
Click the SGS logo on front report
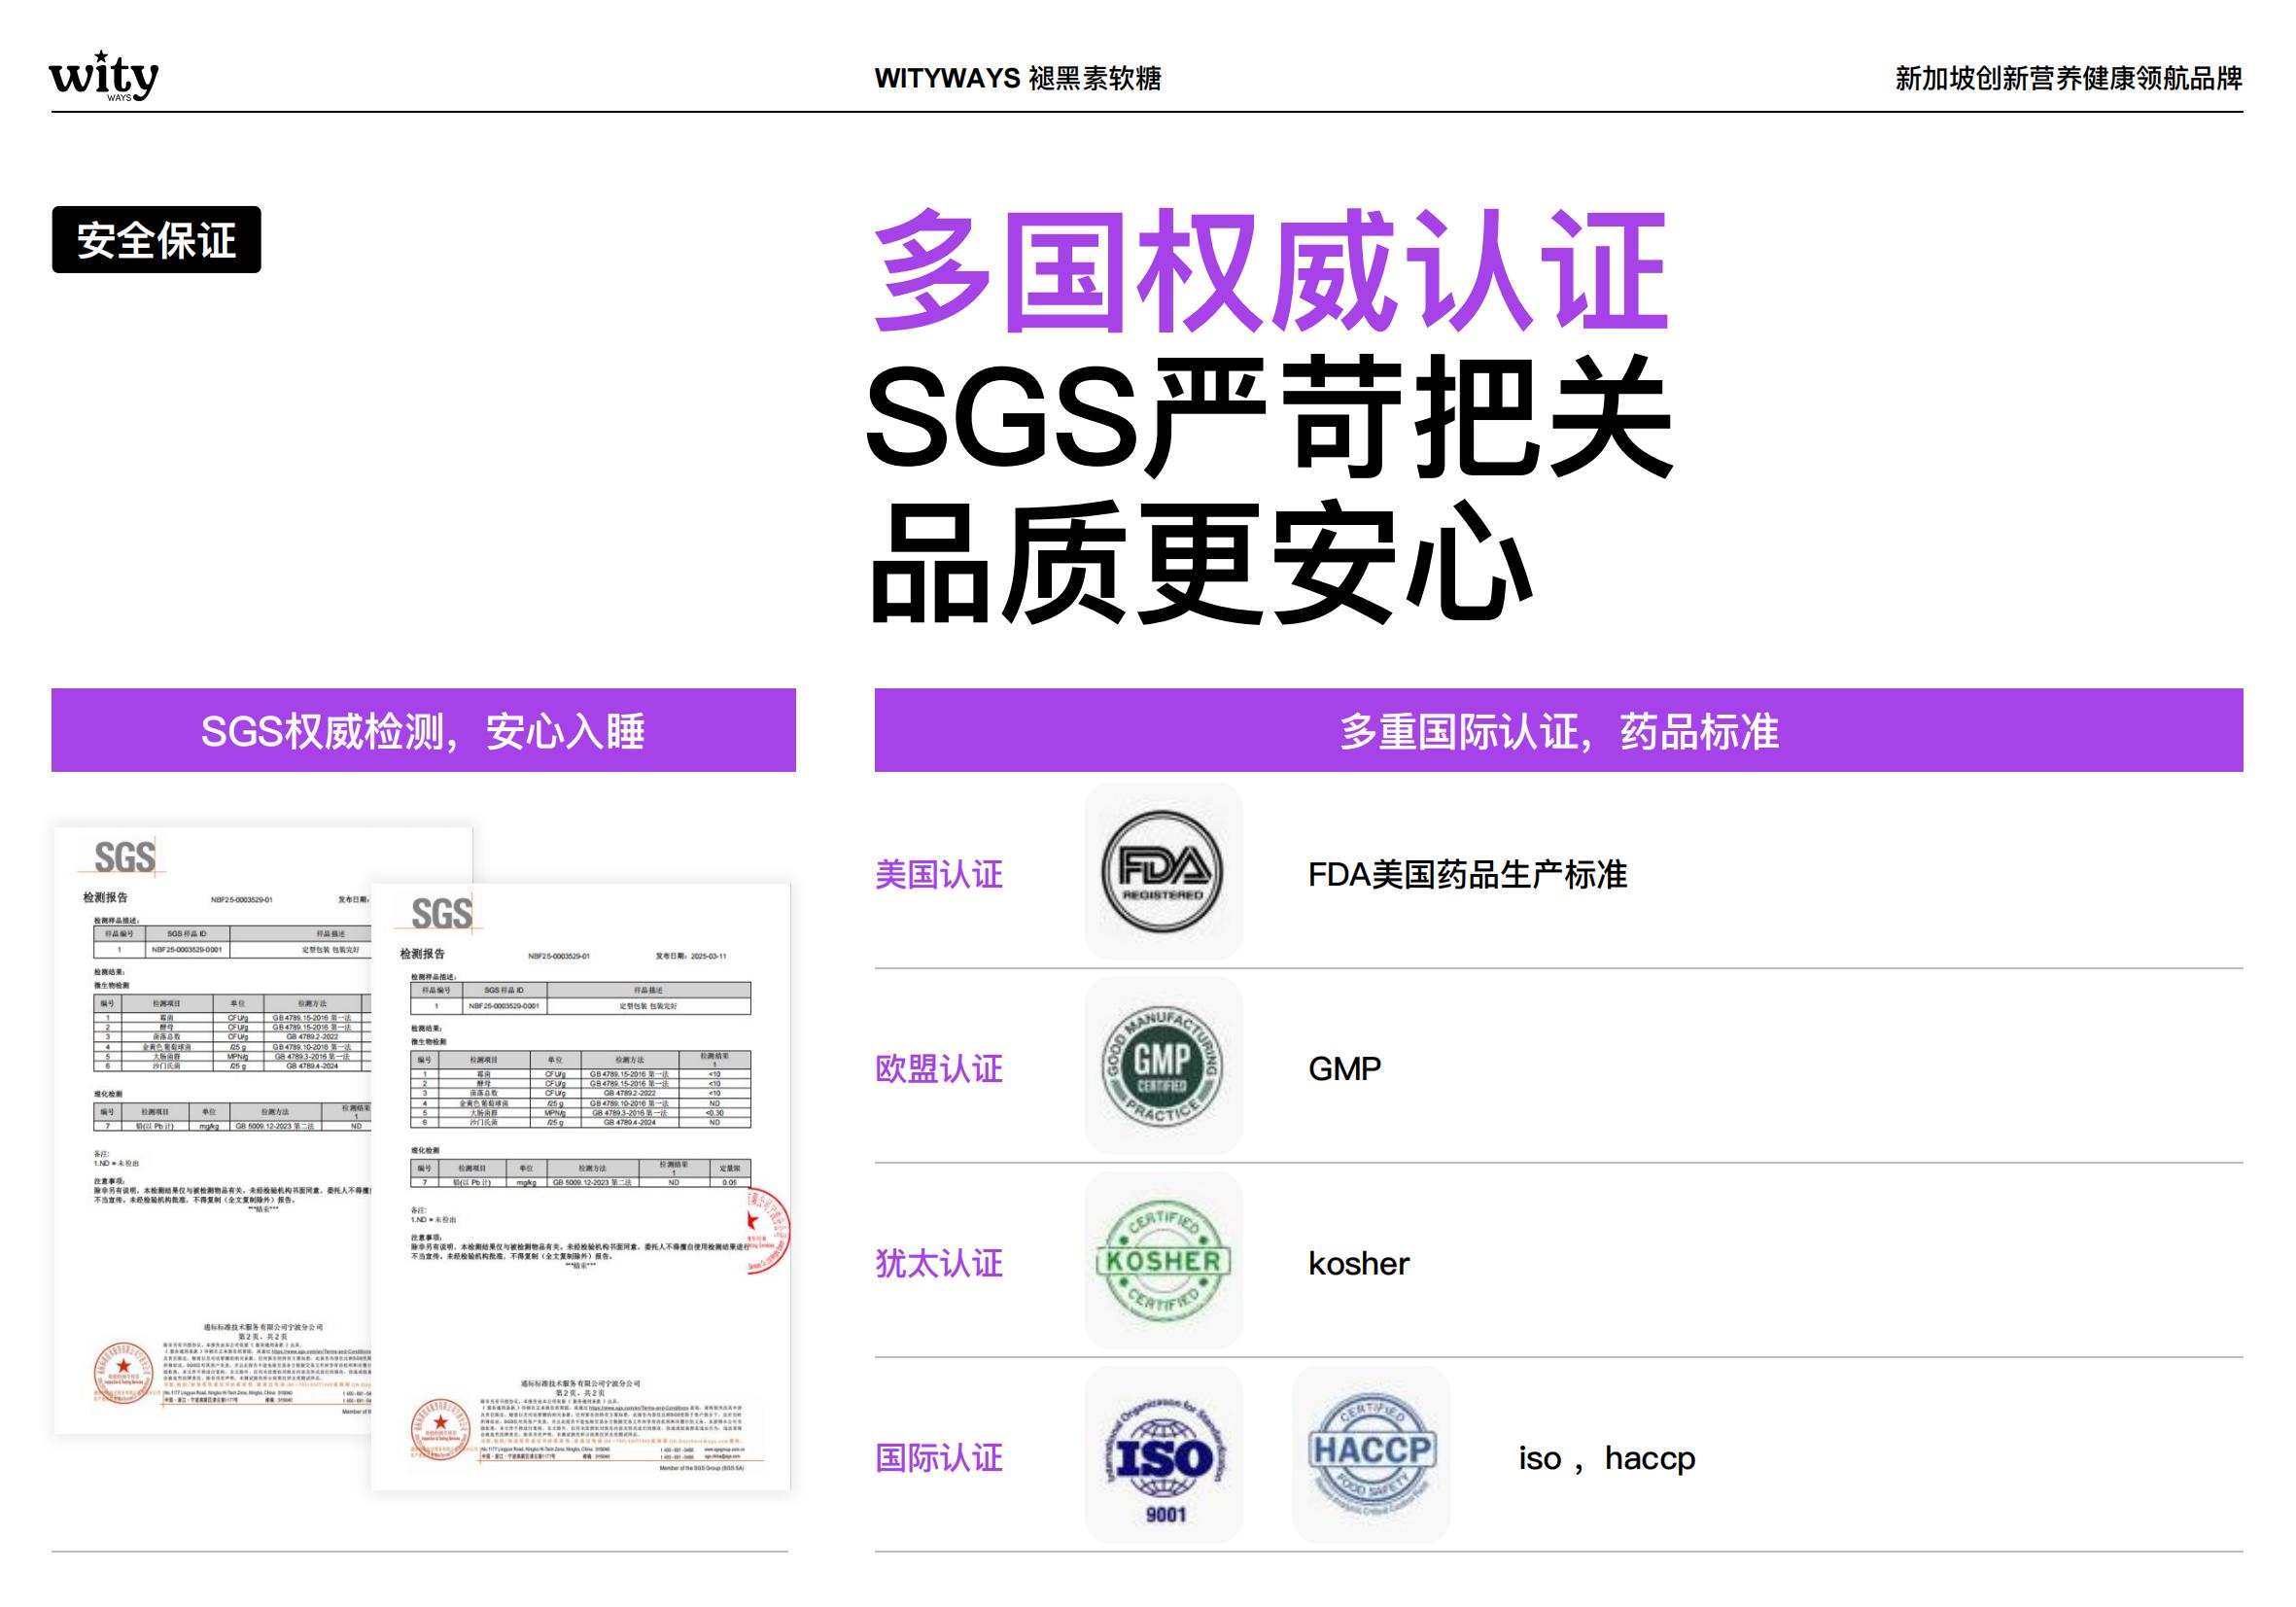click(441, 914)
